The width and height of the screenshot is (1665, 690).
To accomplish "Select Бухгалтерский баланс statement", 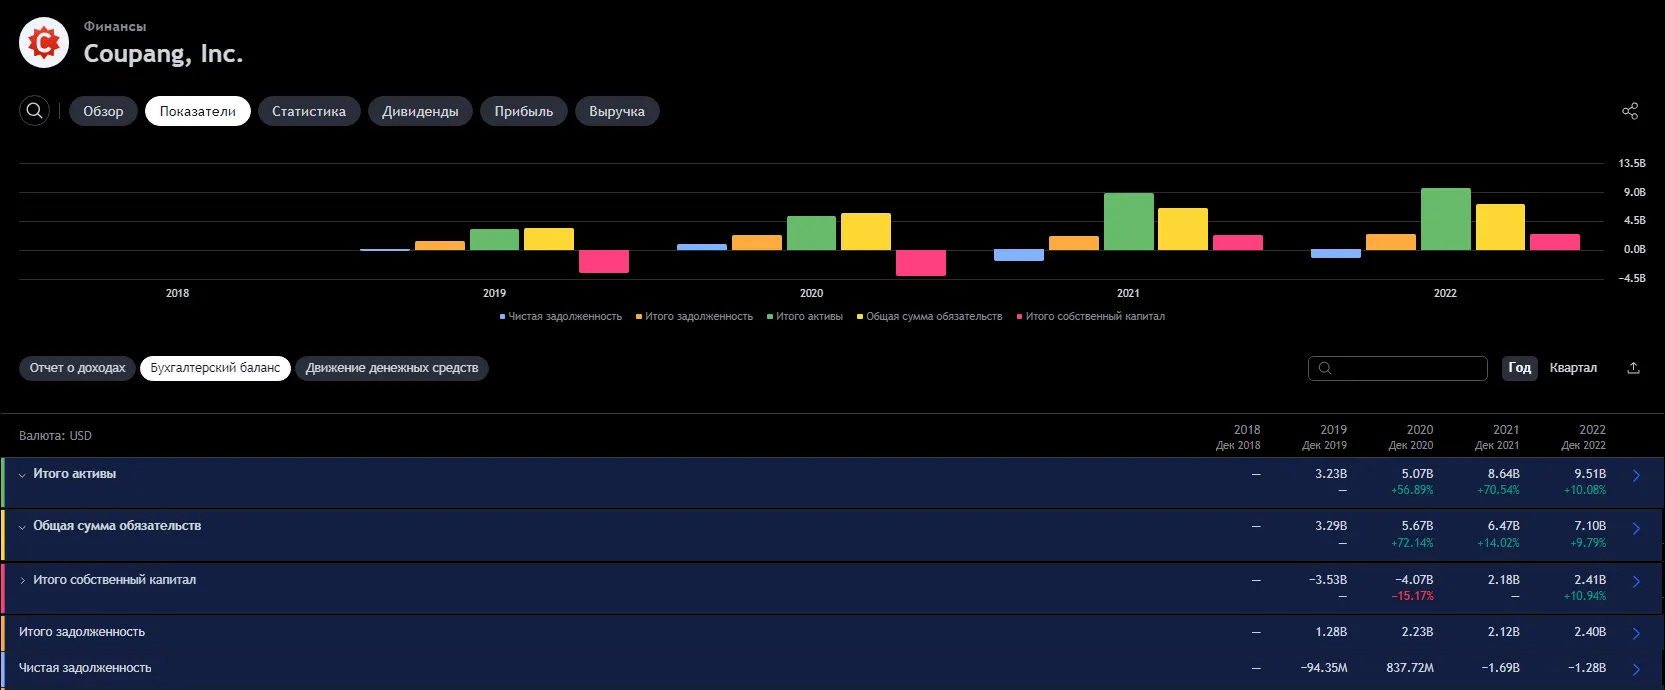I will click(215, 368).
